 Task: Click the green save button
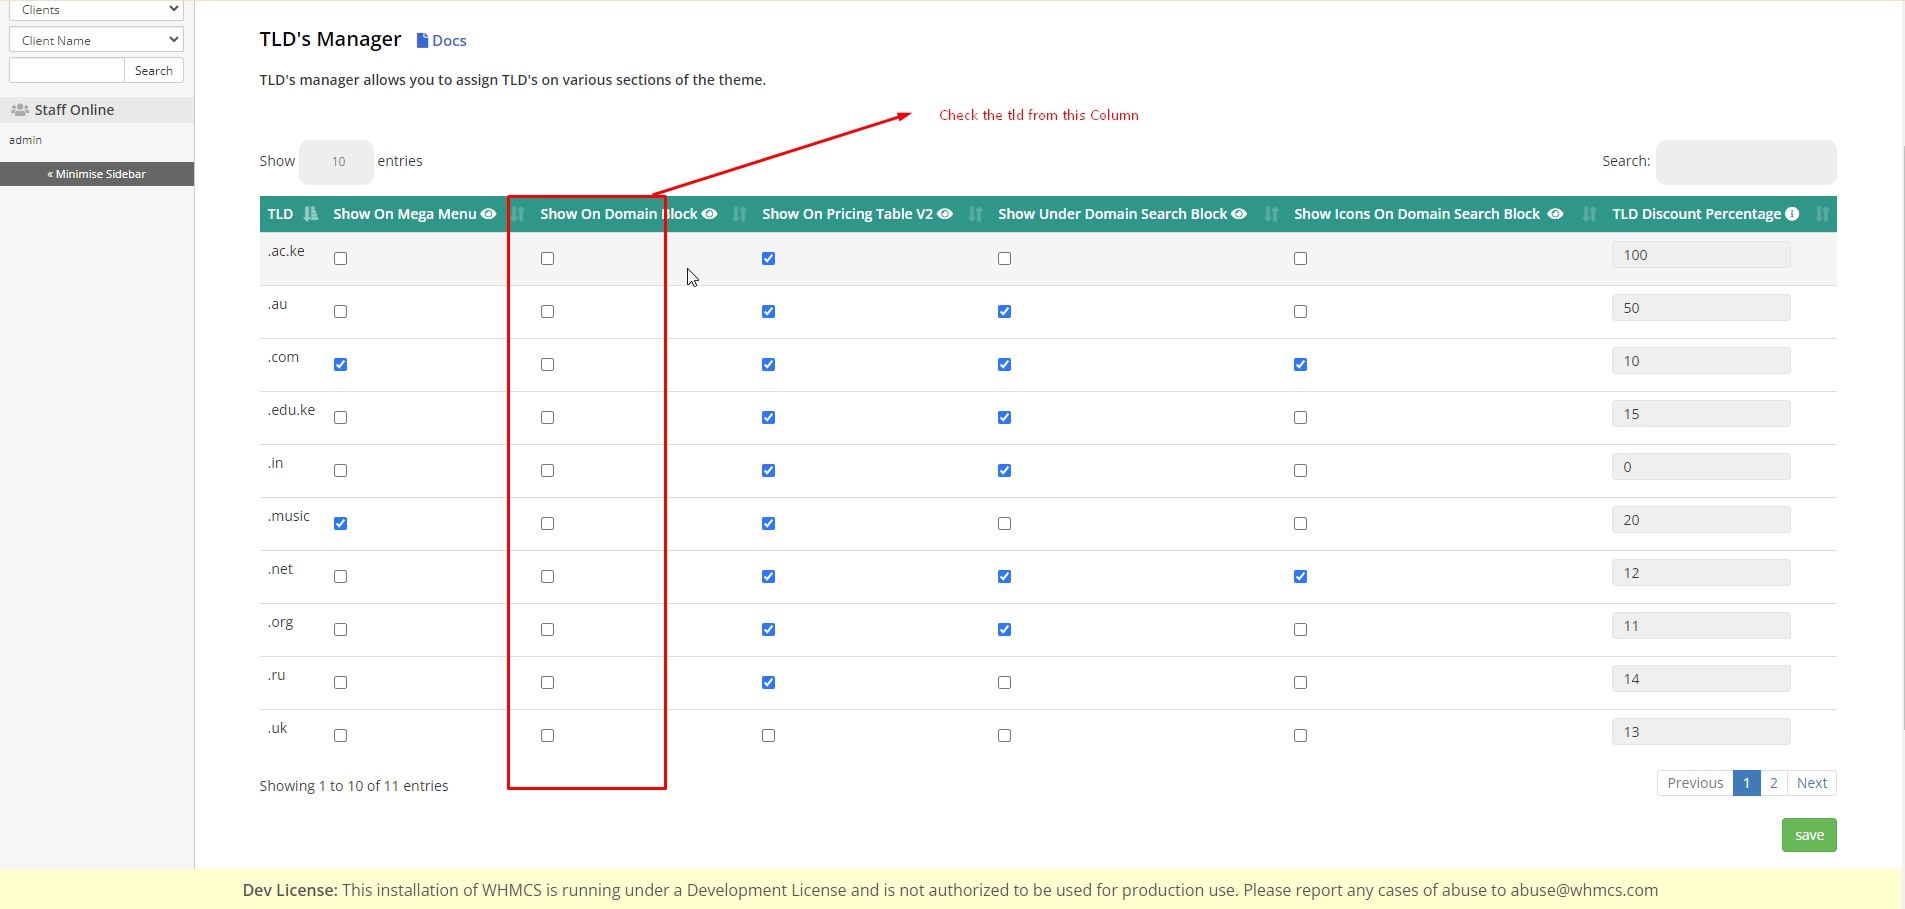coord(1808,835)
